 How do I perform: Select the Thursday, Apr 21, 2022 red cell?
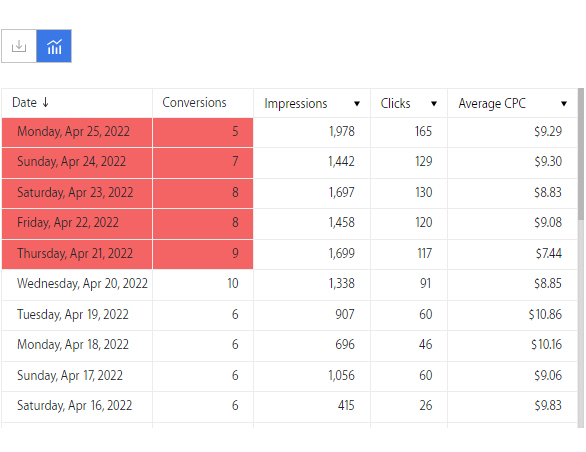click(x=77, y=254)
